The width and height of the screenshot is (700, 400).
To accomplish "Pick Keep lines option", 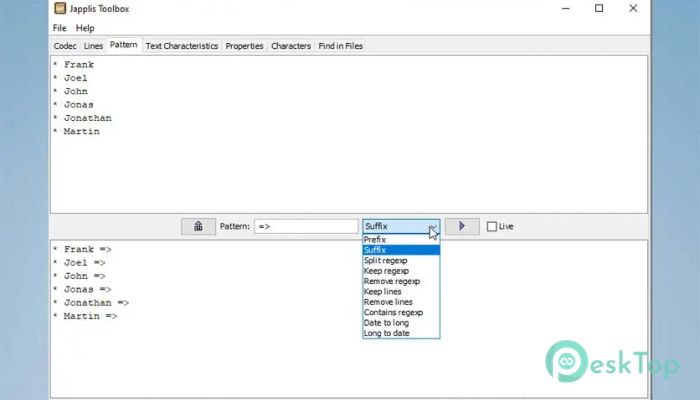I will (x=401, y=292).
